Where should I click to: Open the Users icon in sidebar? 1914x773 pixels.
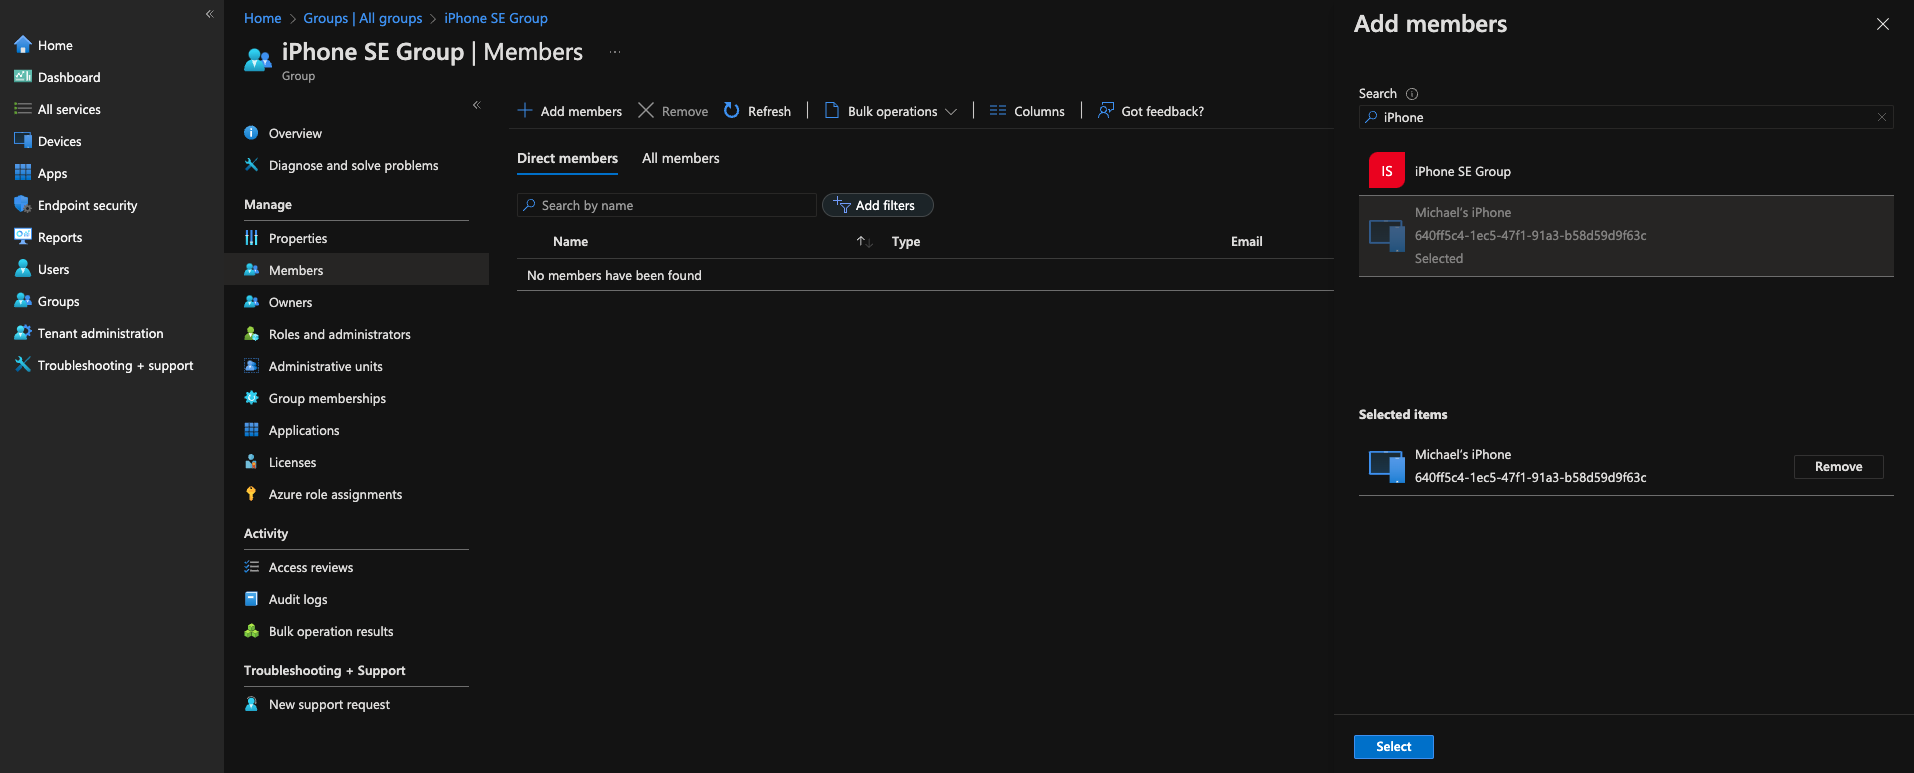pyautogui.click(x=23, y=269)
